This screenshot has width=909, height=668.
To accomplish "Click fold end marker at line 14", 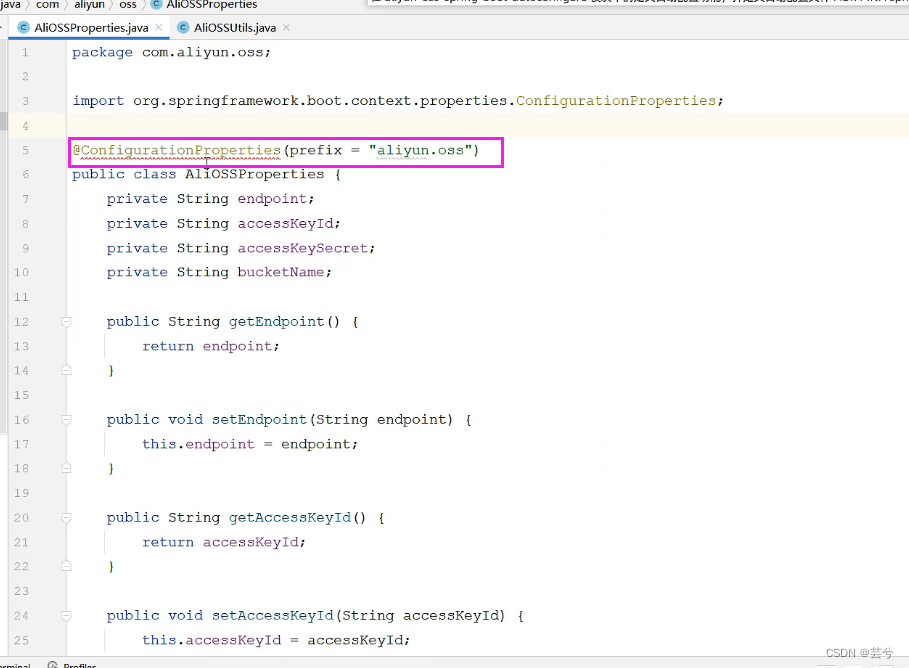I will tap(66, 370).
